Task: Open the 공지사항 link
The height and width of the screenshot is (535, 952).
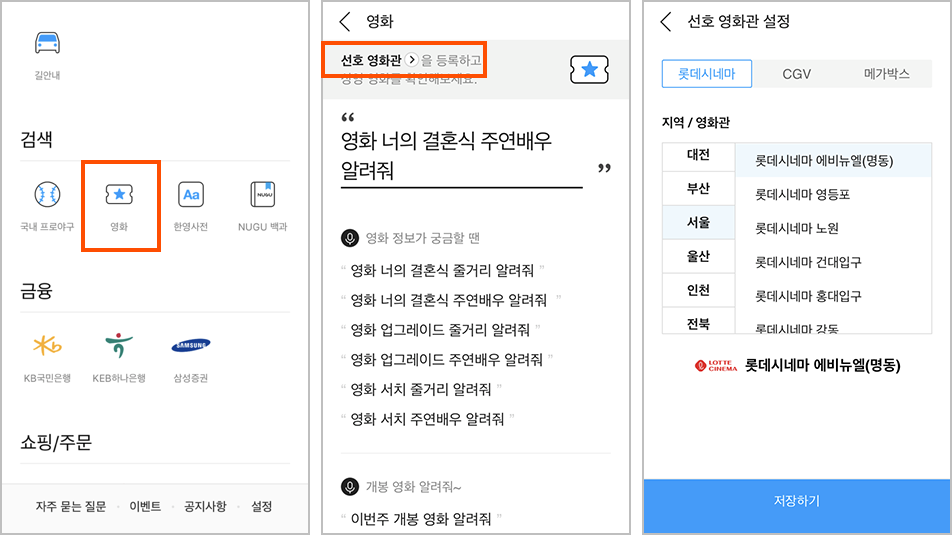Action: tap(205, 506)
